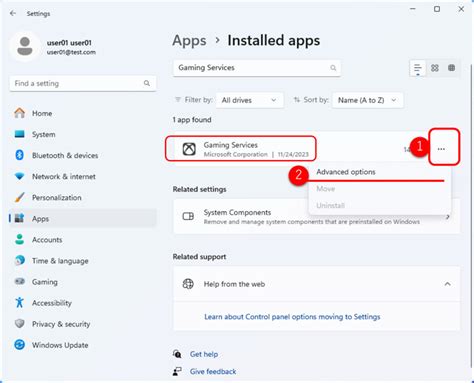The image size is (474, 383).
Task: Choose Move from the context menu
Action: click(x=380, y=189)
